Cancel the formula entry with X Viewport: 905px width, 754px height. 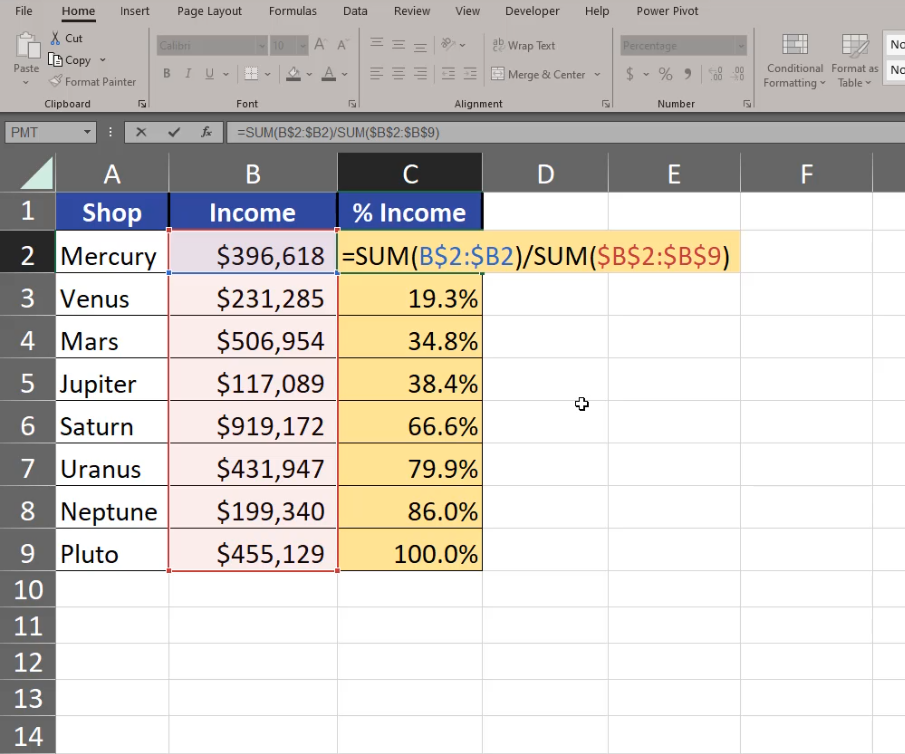click(141, 132)
